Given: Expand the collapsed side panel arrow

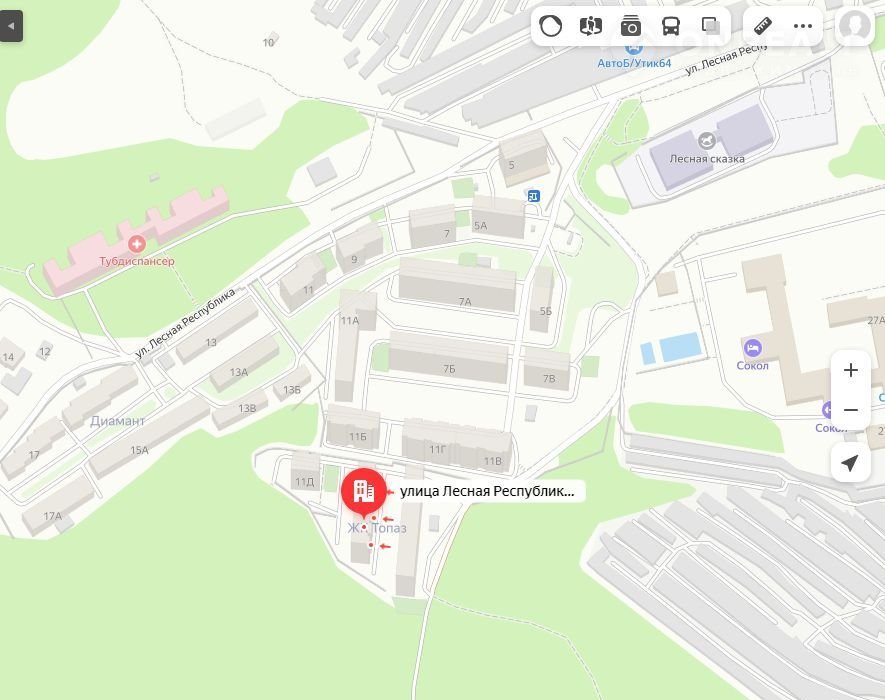Looking at the screenshot, I should [x=11, y=26].
